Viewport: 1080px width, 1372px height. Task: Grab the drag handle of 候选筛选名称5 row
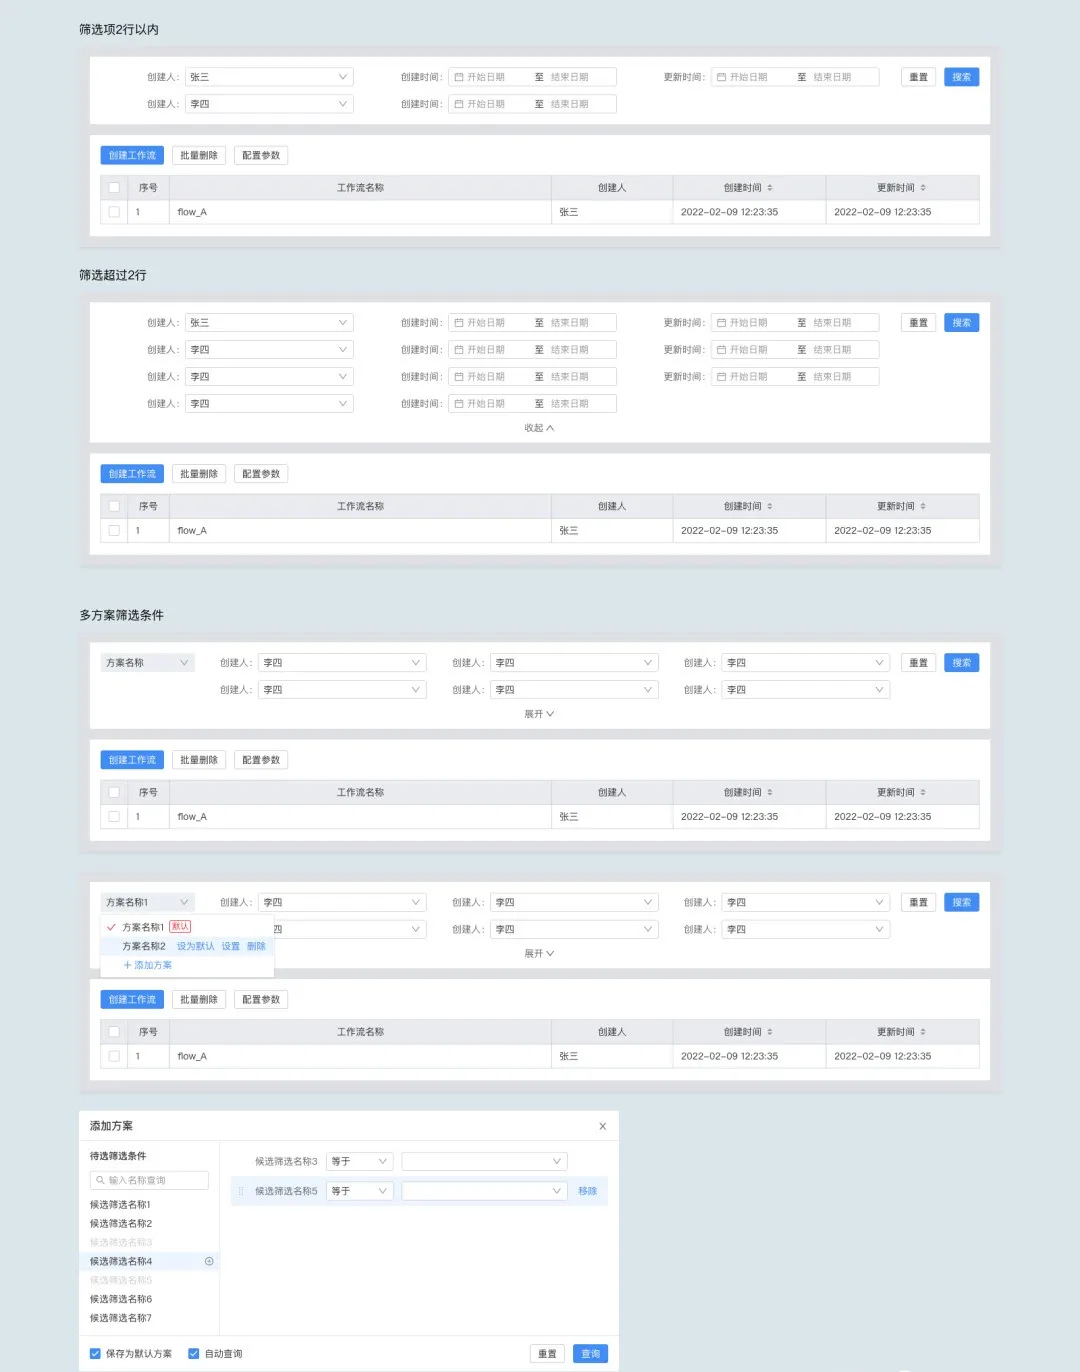(241, 1191)
